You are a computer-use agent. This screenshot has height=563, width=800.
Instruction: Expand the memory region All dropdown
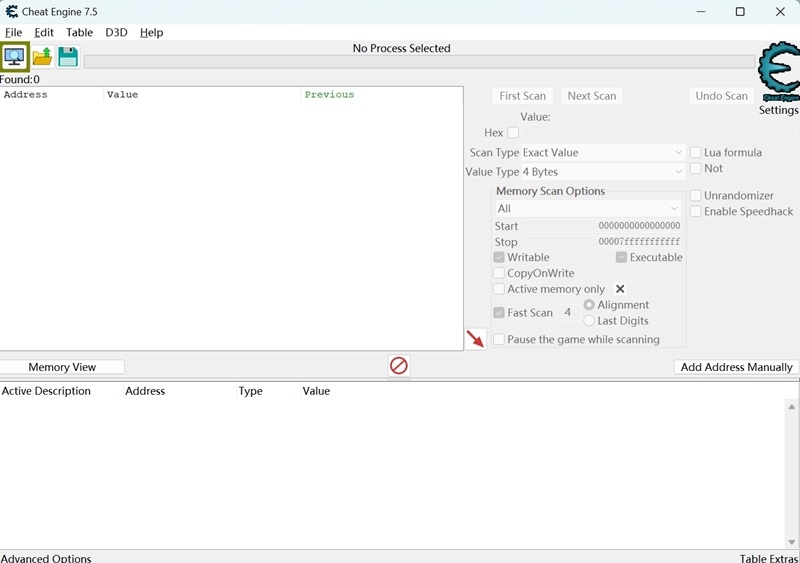(x=588, y=209)
